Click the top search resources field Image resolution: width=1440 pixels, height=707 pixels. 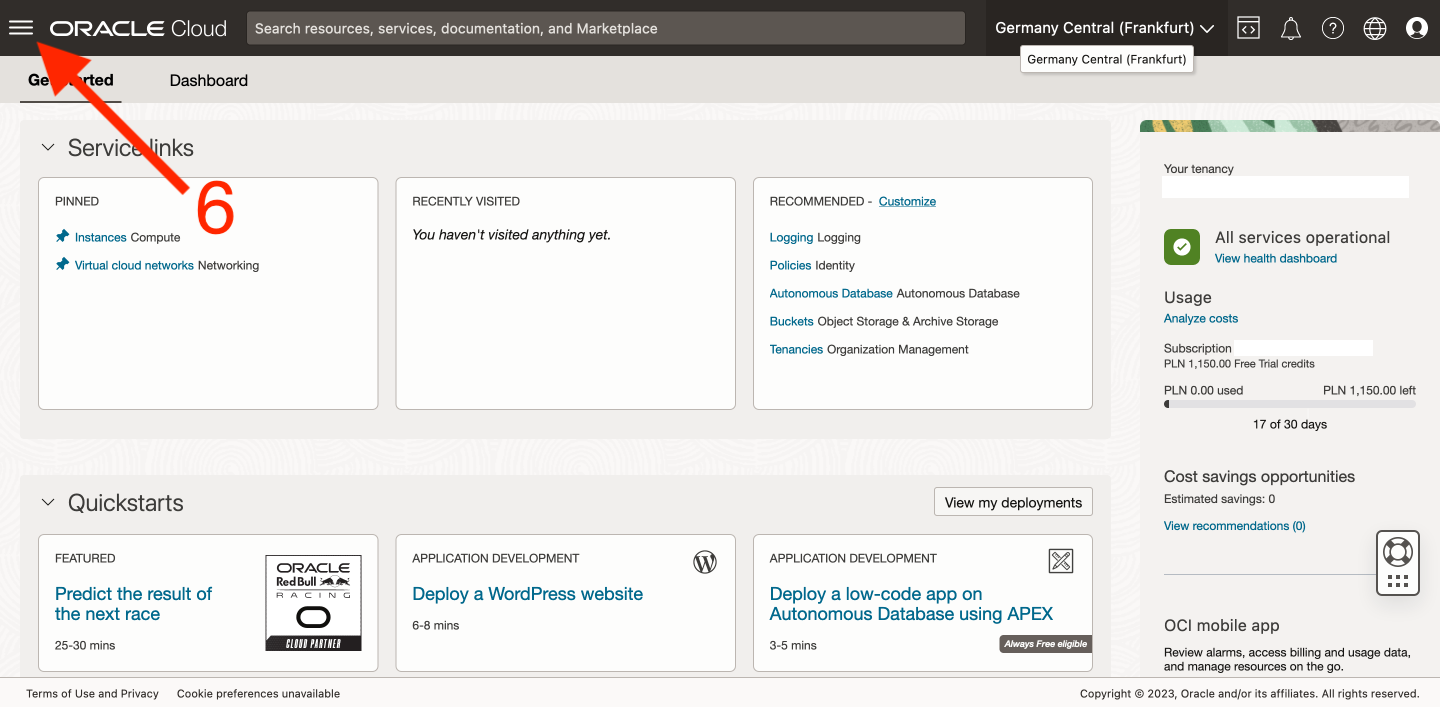click(605, 28)
